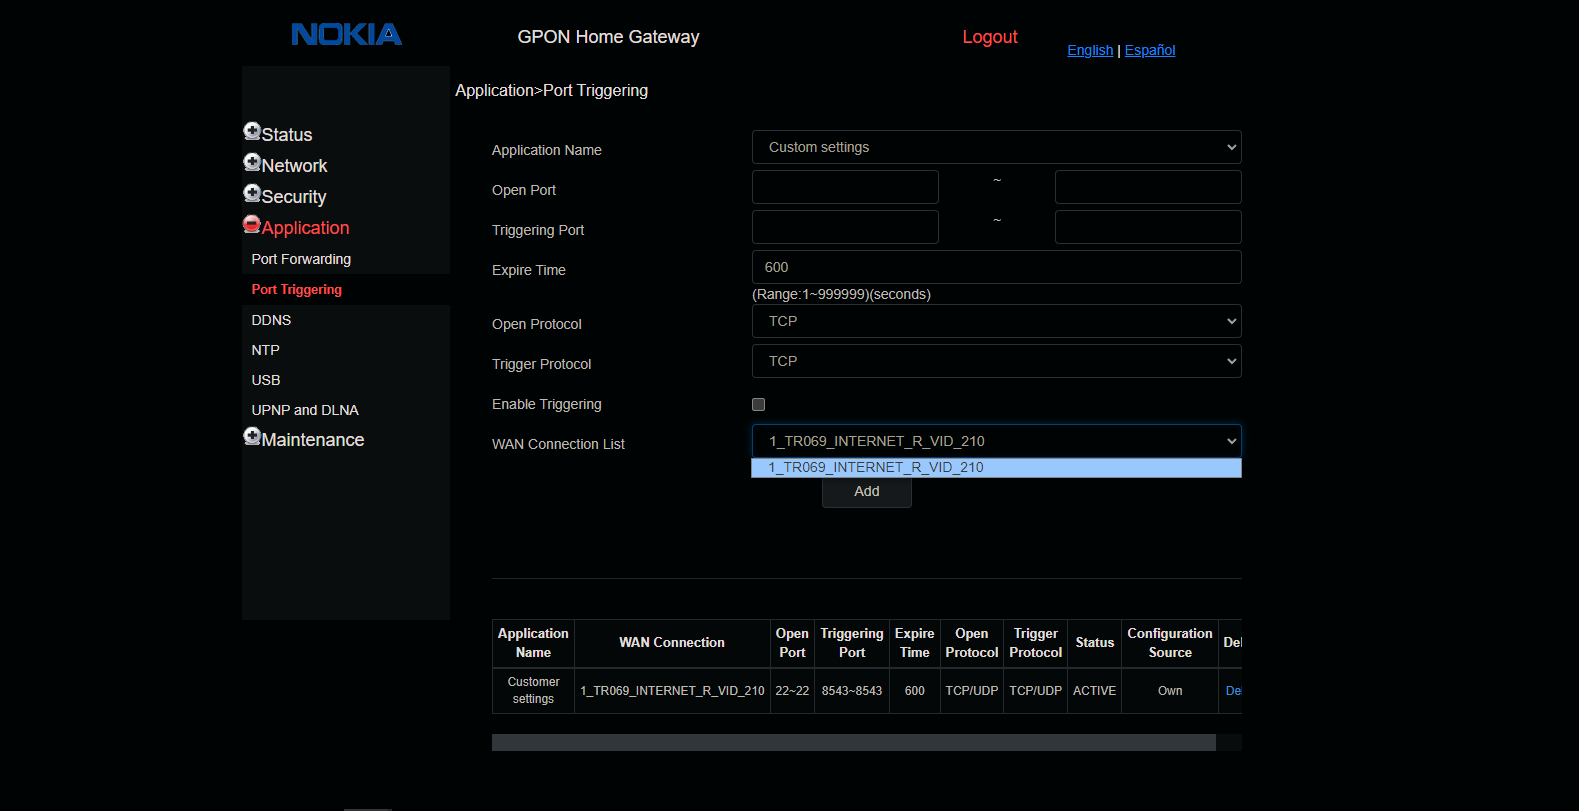The height and width of the screenshot is (811, 1579).
Task: Open the Application menu
Action: pyautogui.click(x=306, y=228)
